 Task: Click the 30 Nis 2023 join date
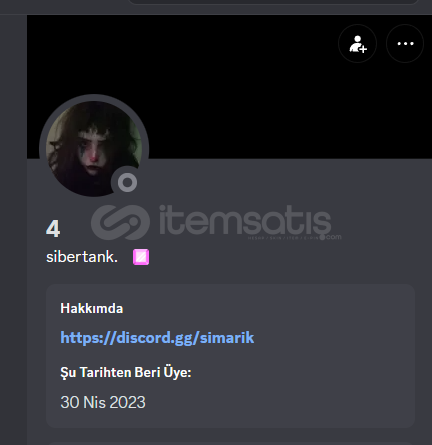point(103,402)
